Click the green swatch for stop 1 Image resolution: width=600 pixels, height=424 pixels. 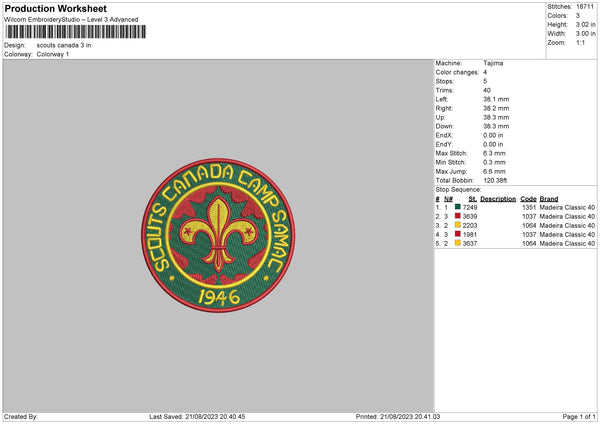point(457,207)
